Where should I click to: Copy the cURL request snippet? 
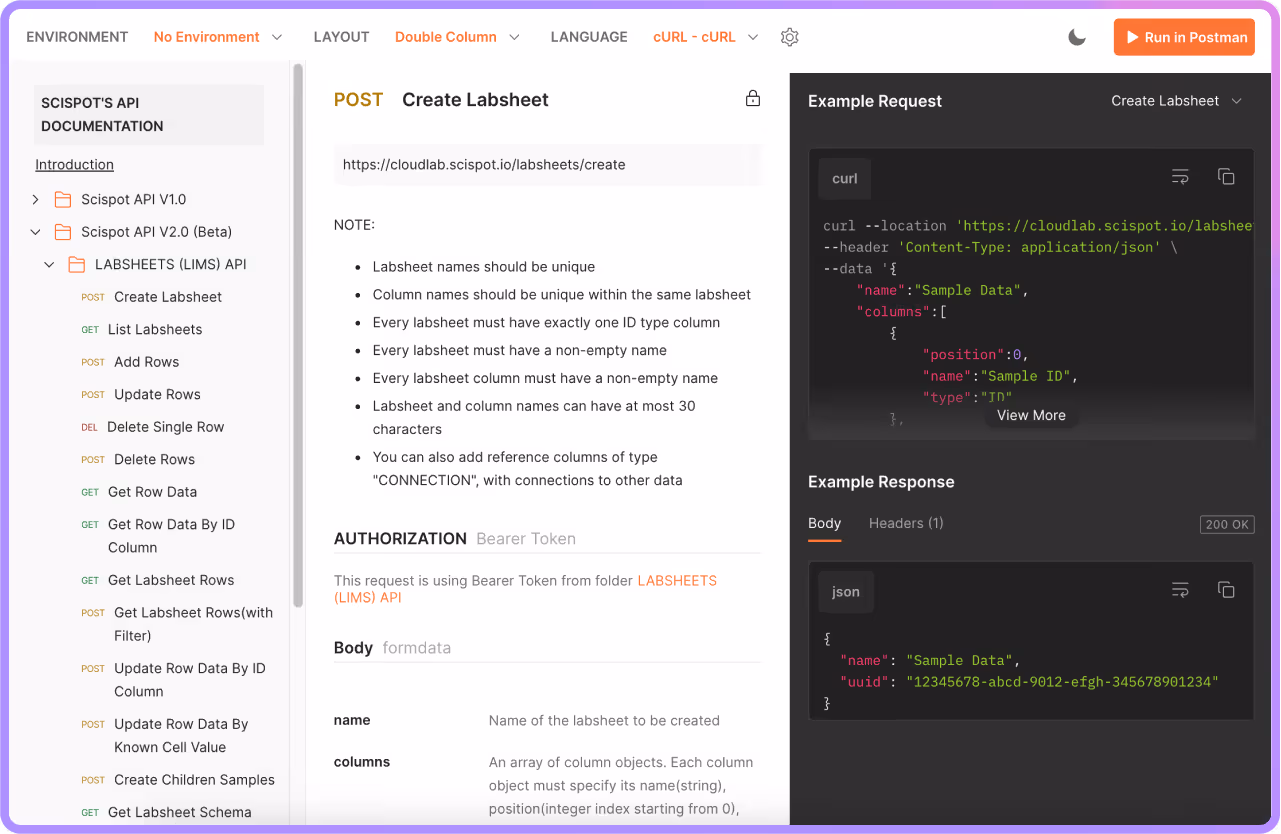click(1226, 176)
